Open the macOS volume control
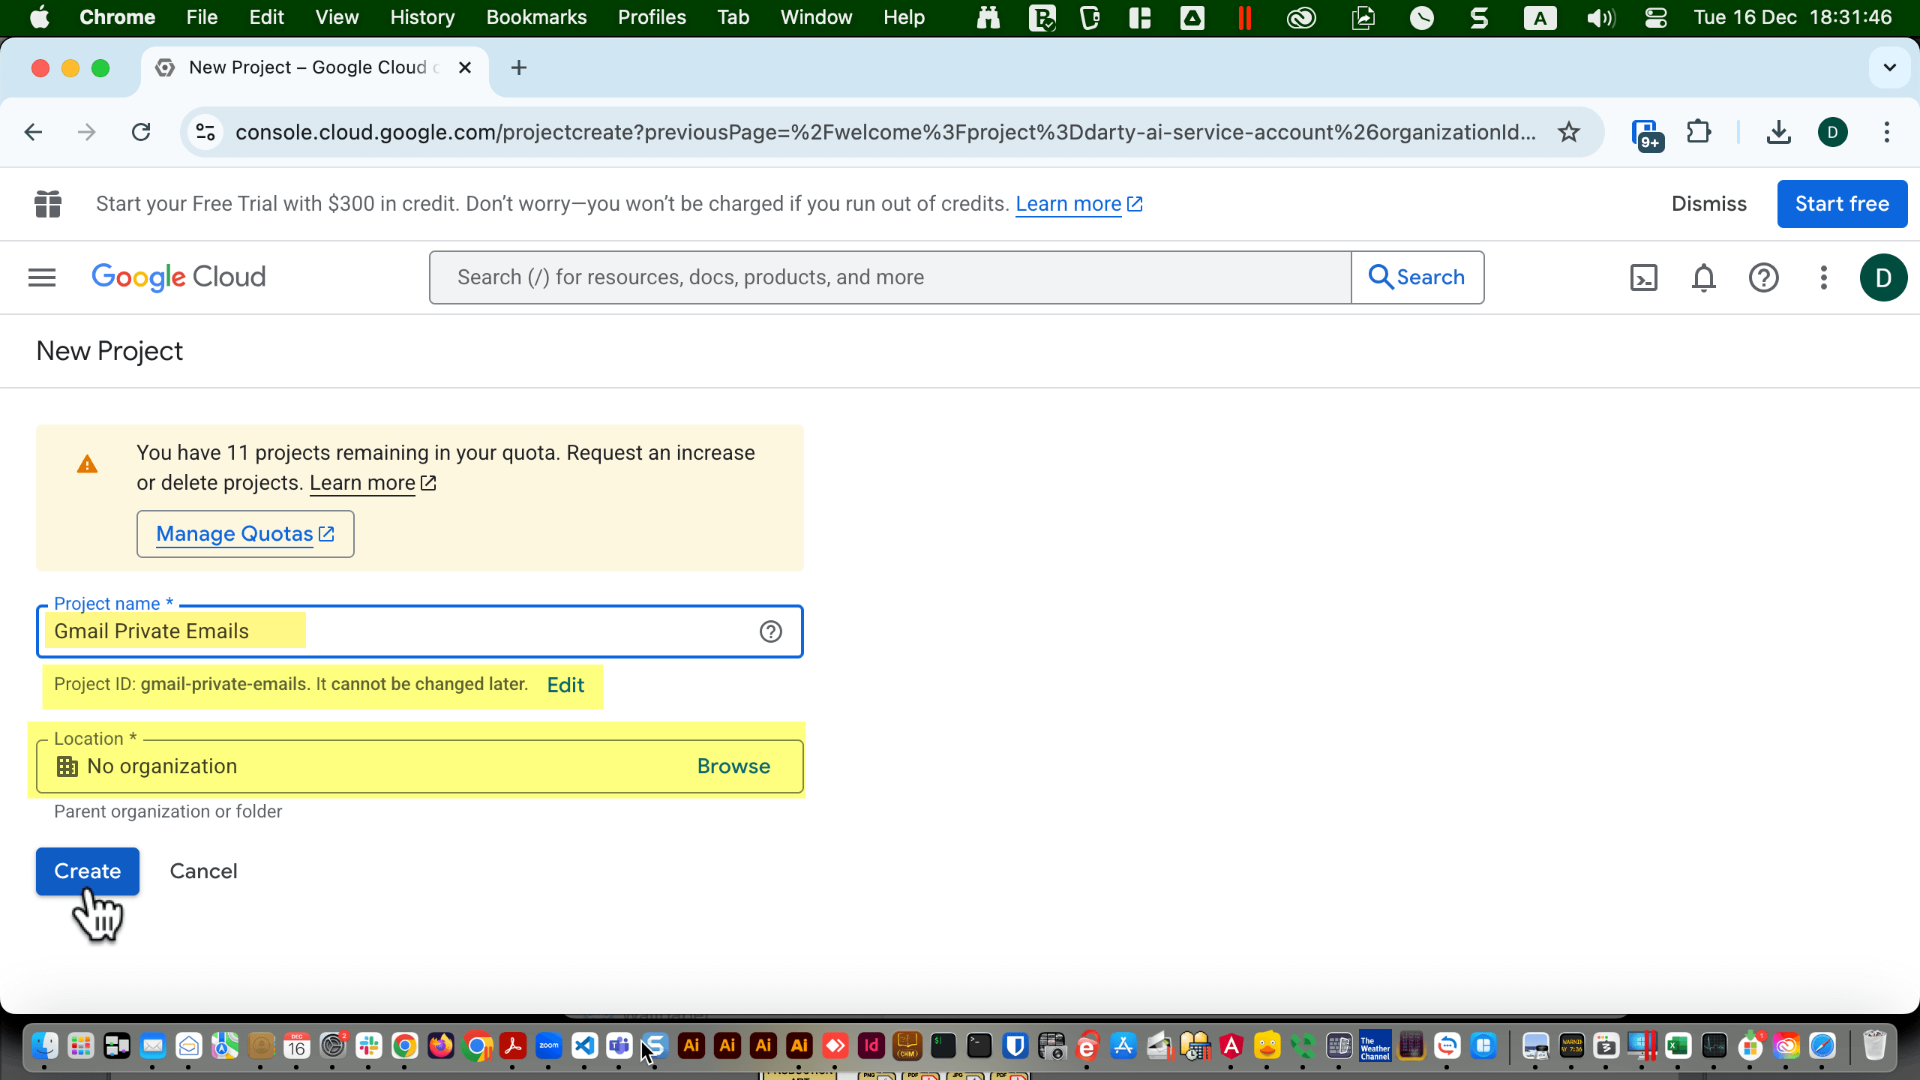Screen dimensions: 1920x1080 coord(1600,17)
